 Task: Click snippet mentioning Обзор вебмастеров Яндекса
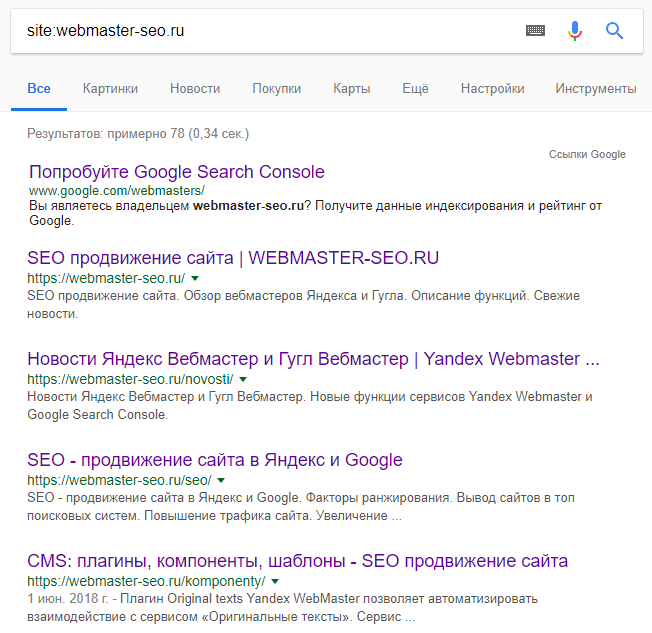point(303,304)
